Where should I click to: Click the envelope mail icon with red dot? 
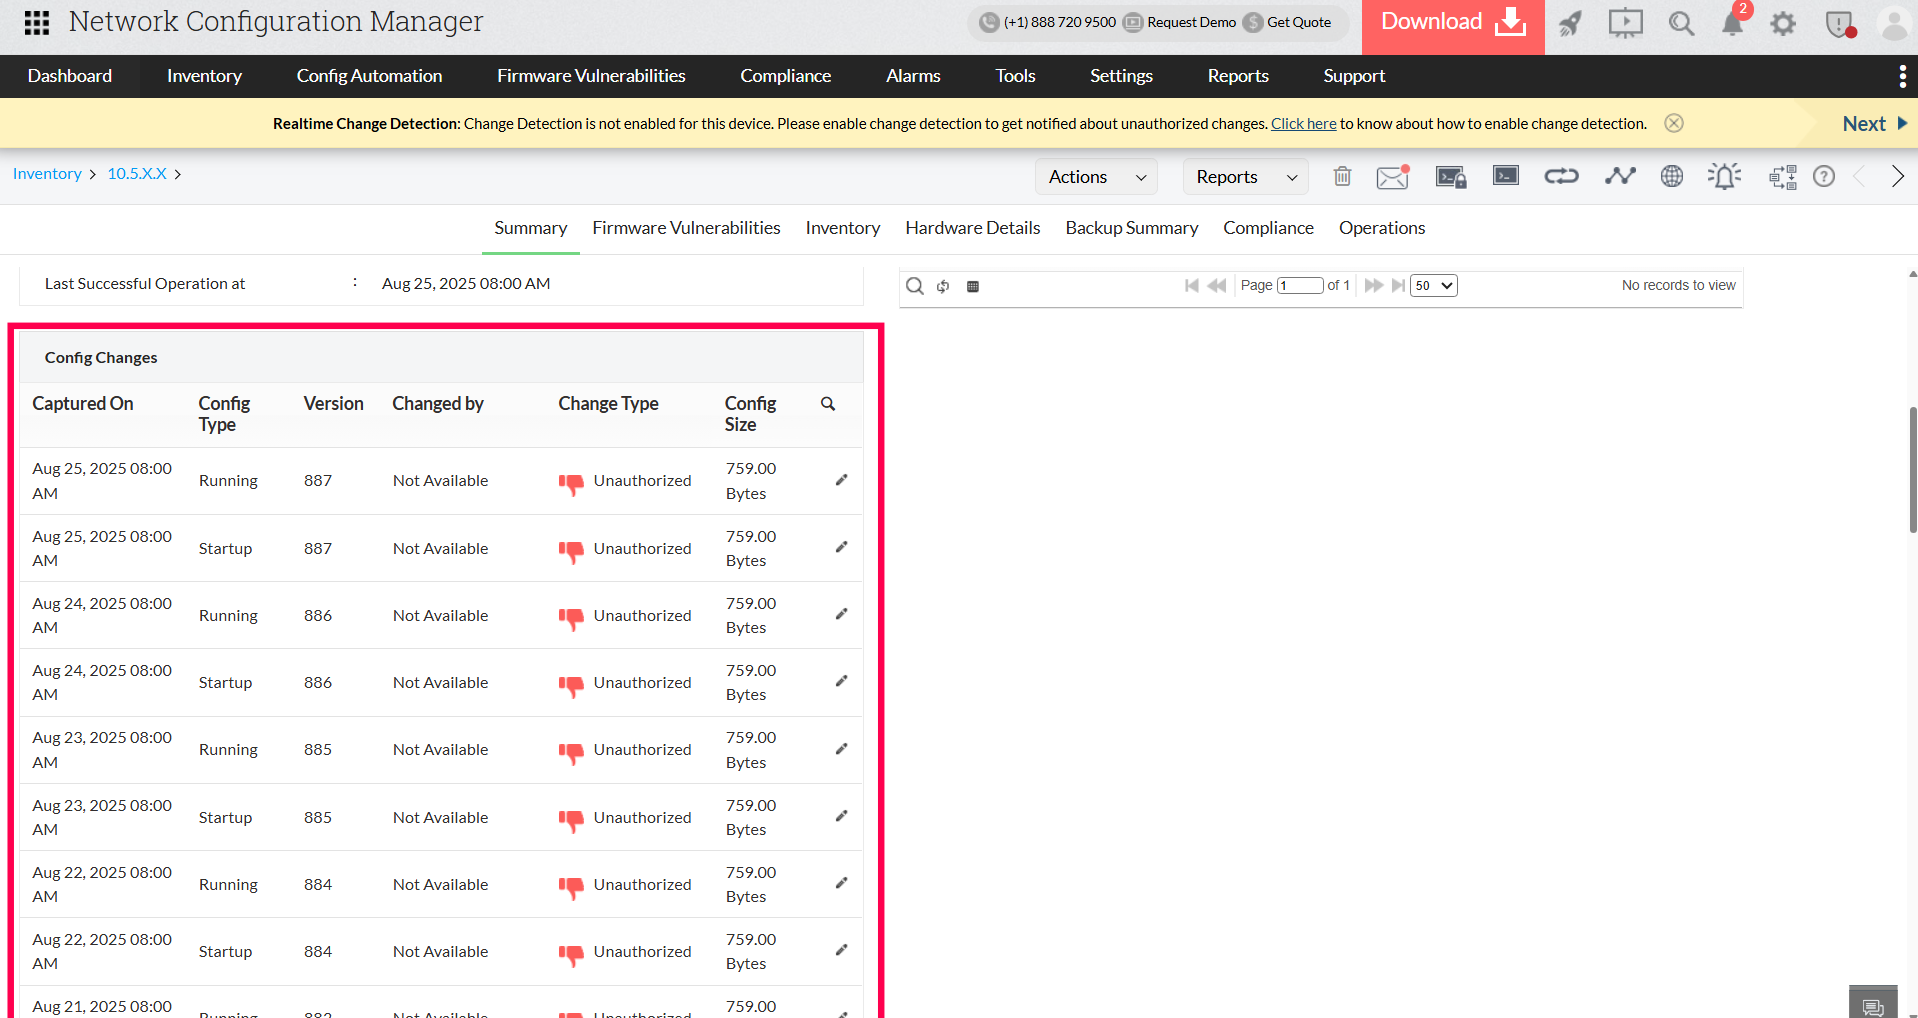[x=1392, y=177]
